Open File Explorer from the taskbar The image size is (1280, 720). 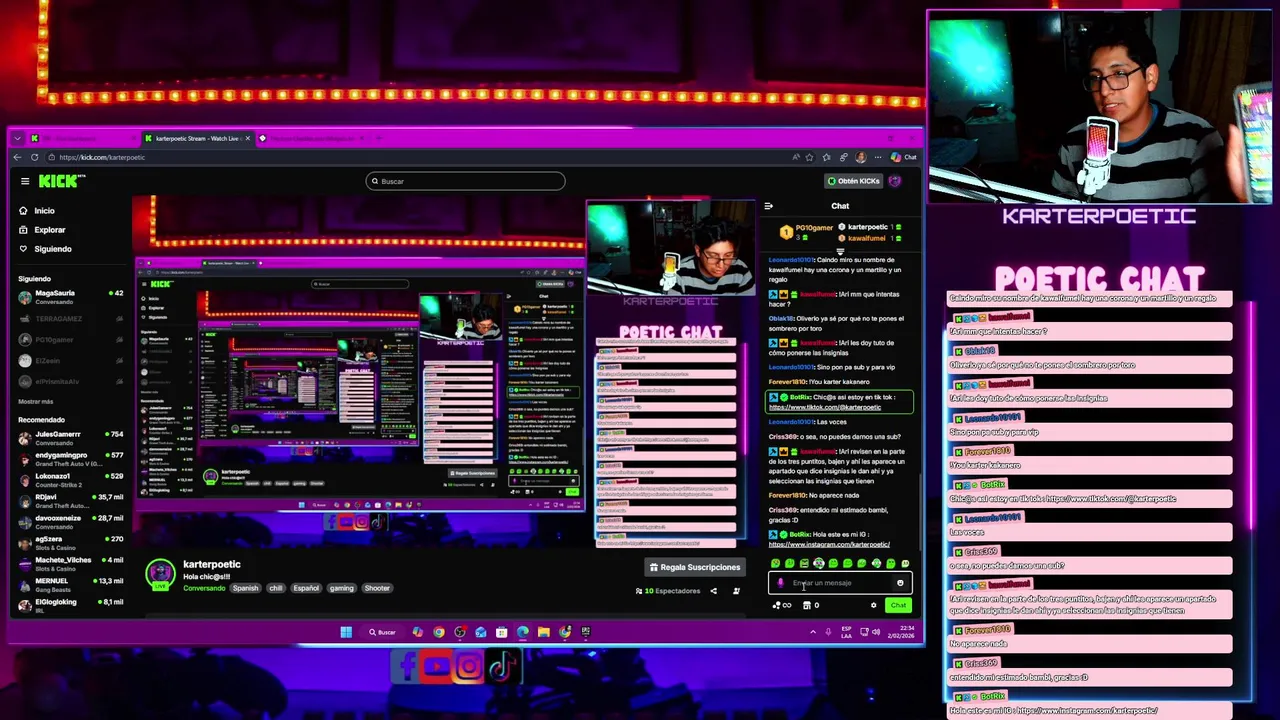[544, 632]
